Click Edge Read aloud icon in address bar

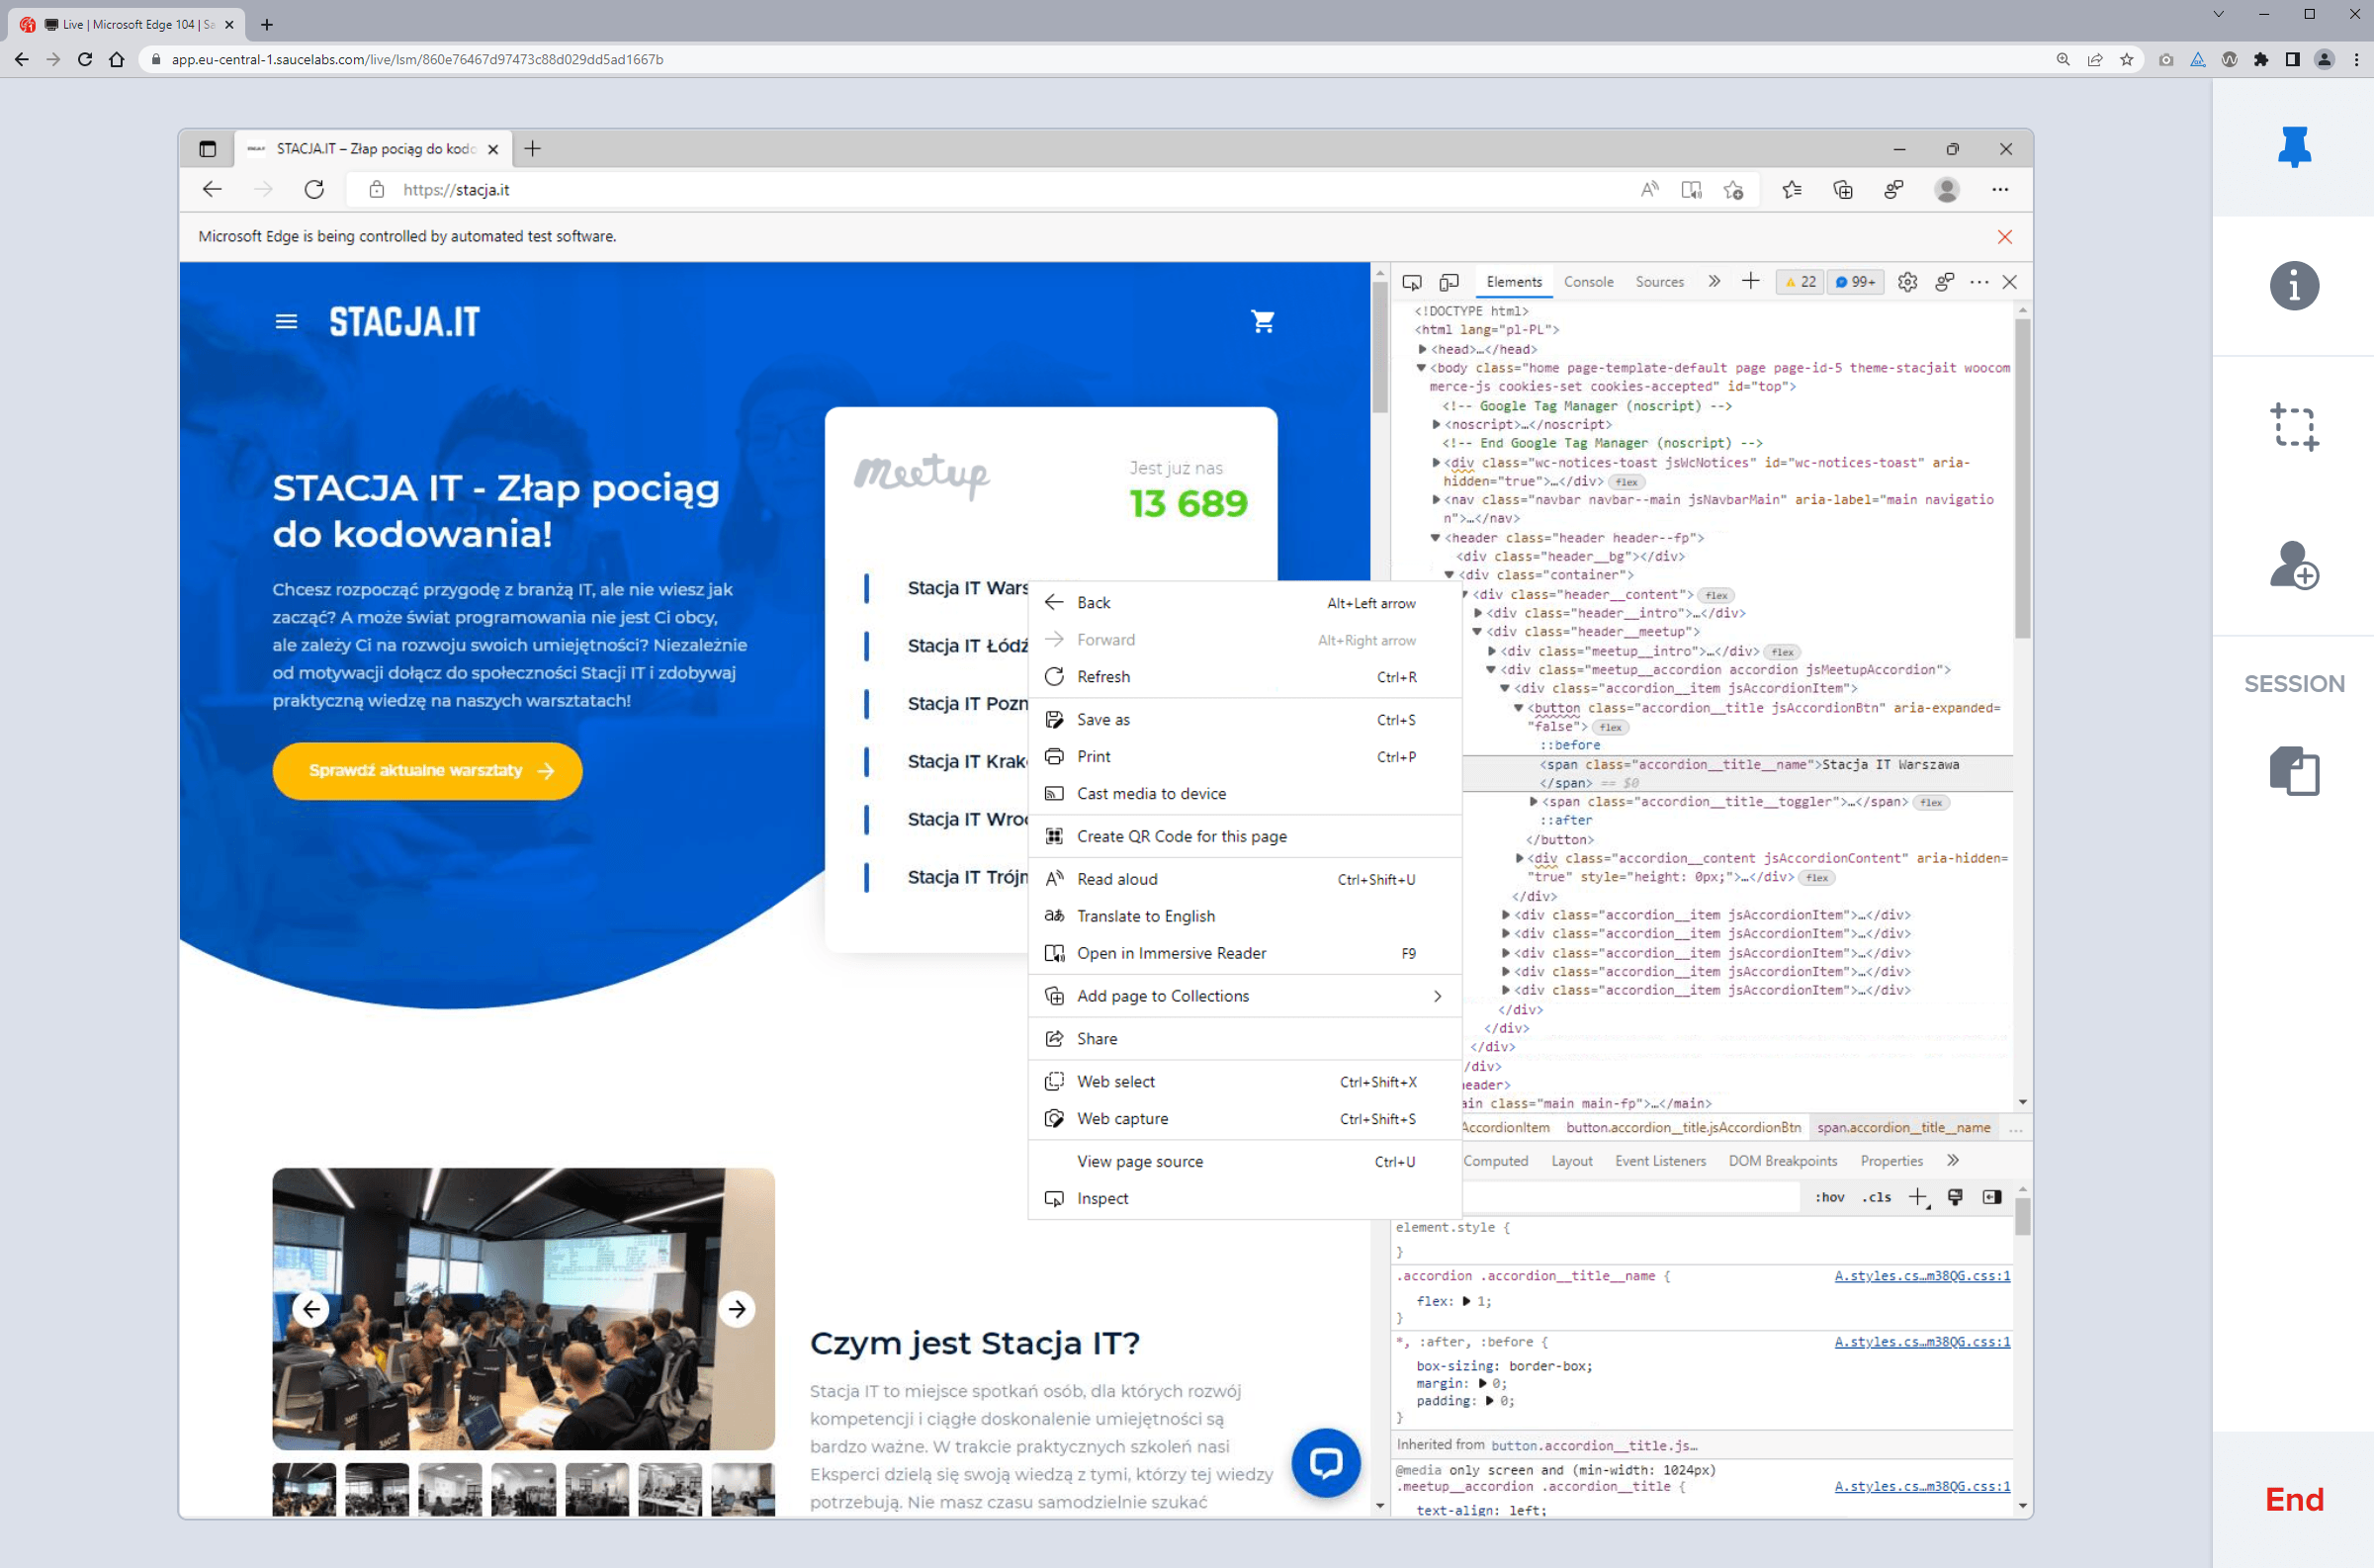[x=1649, y=189]
